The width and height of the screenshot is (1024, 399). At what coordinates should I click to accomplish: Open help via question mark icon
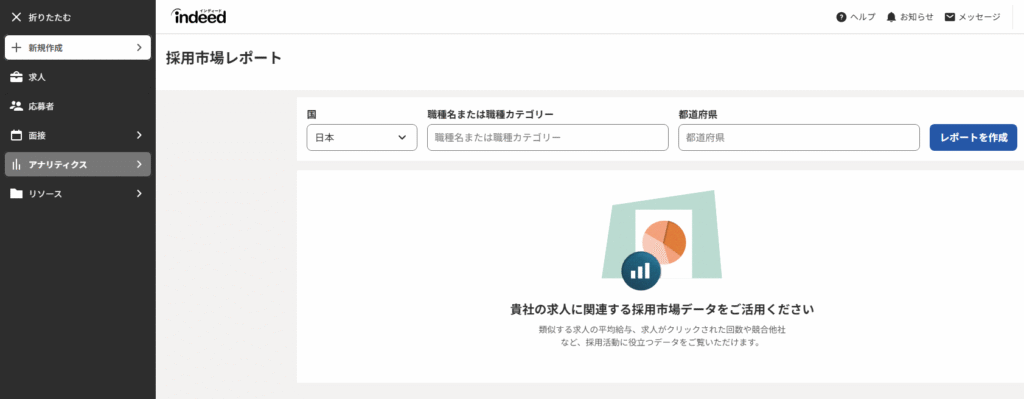pyautogui.click(x=841, y=17)
